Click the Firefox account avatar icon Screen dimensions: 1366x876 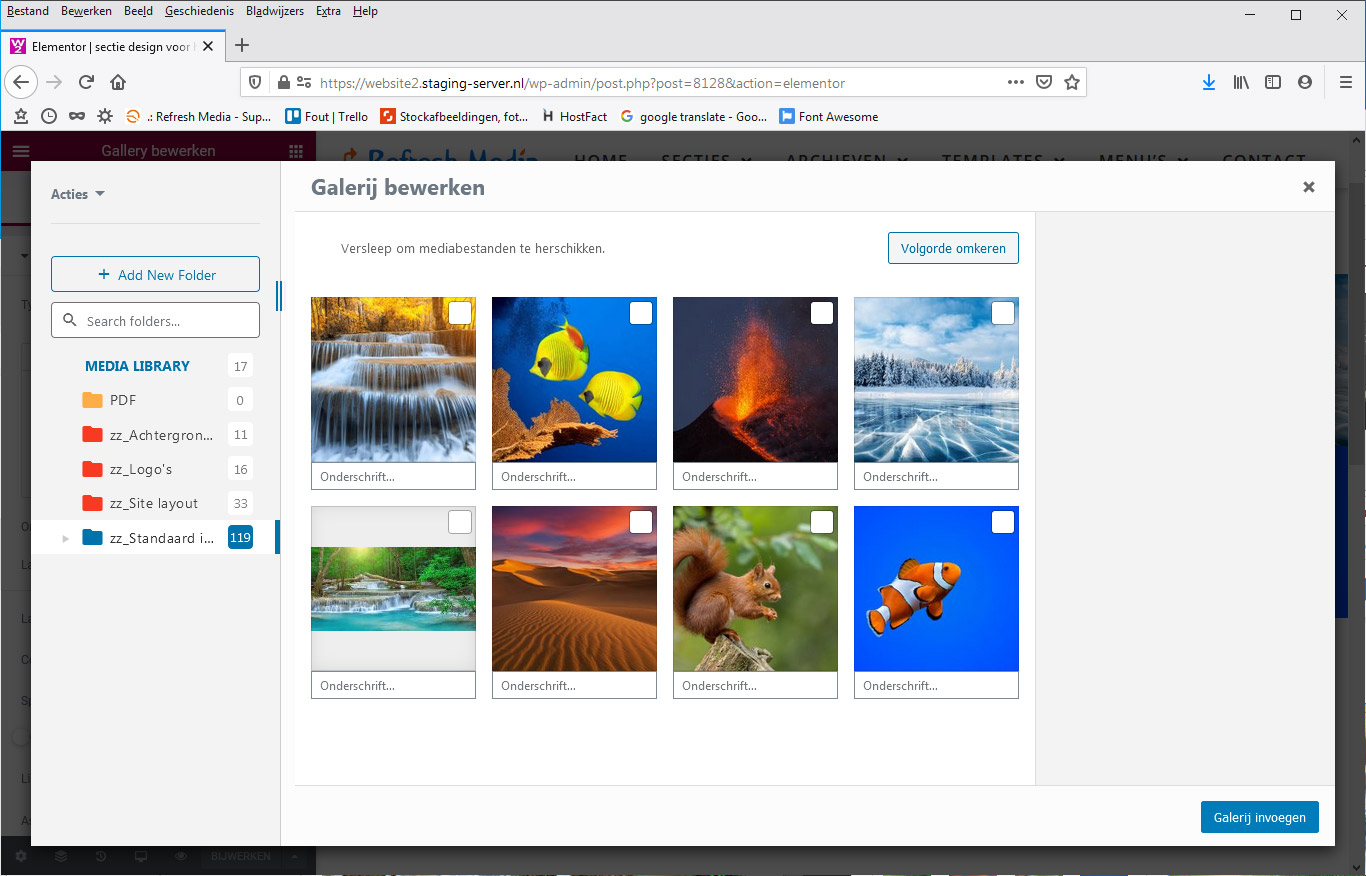1304,82
